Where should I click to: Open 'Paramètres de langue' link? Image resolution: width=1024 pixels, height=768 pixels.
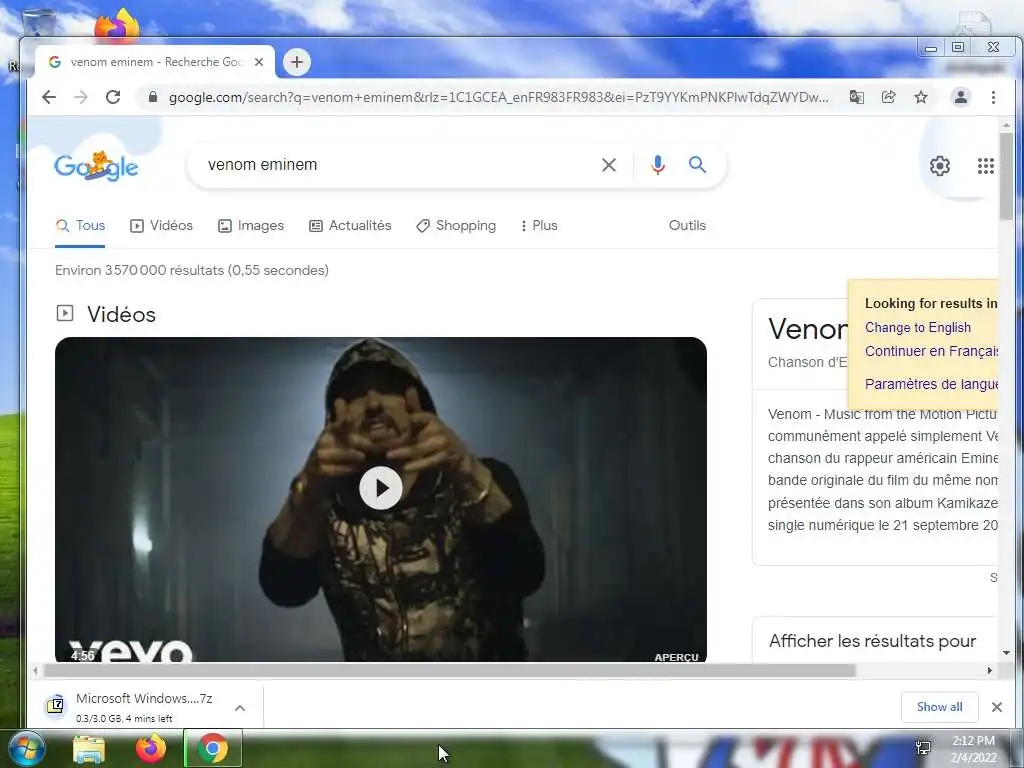[x=931, y=384]
